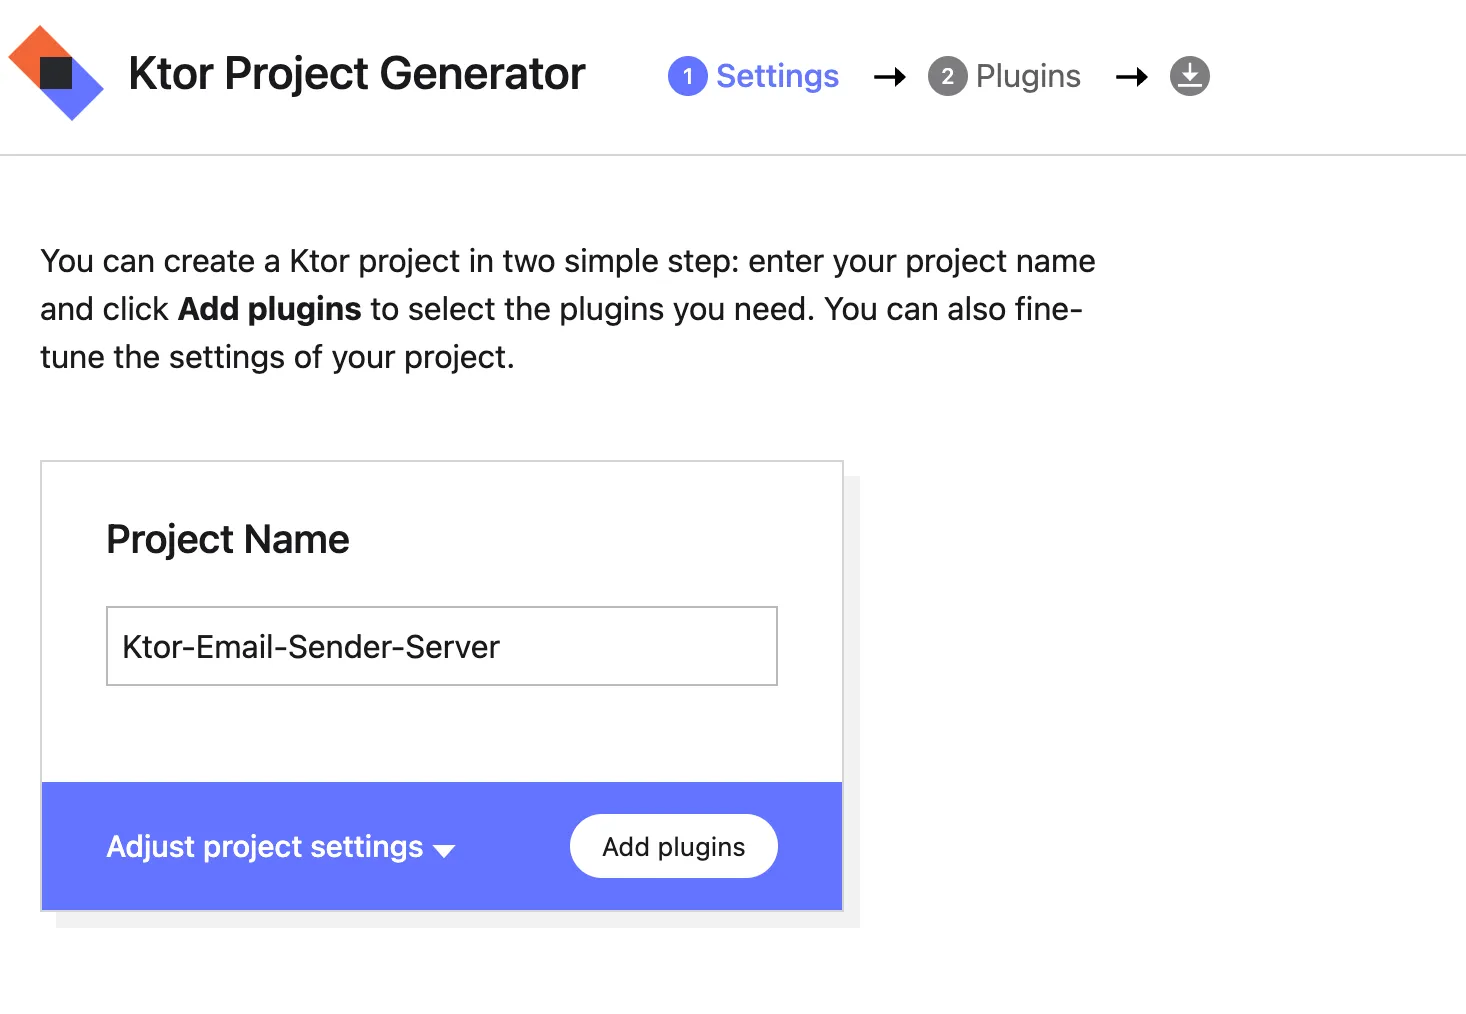Click the step 1 circle icon
1466x1014 pixels.
pos(687,76)
